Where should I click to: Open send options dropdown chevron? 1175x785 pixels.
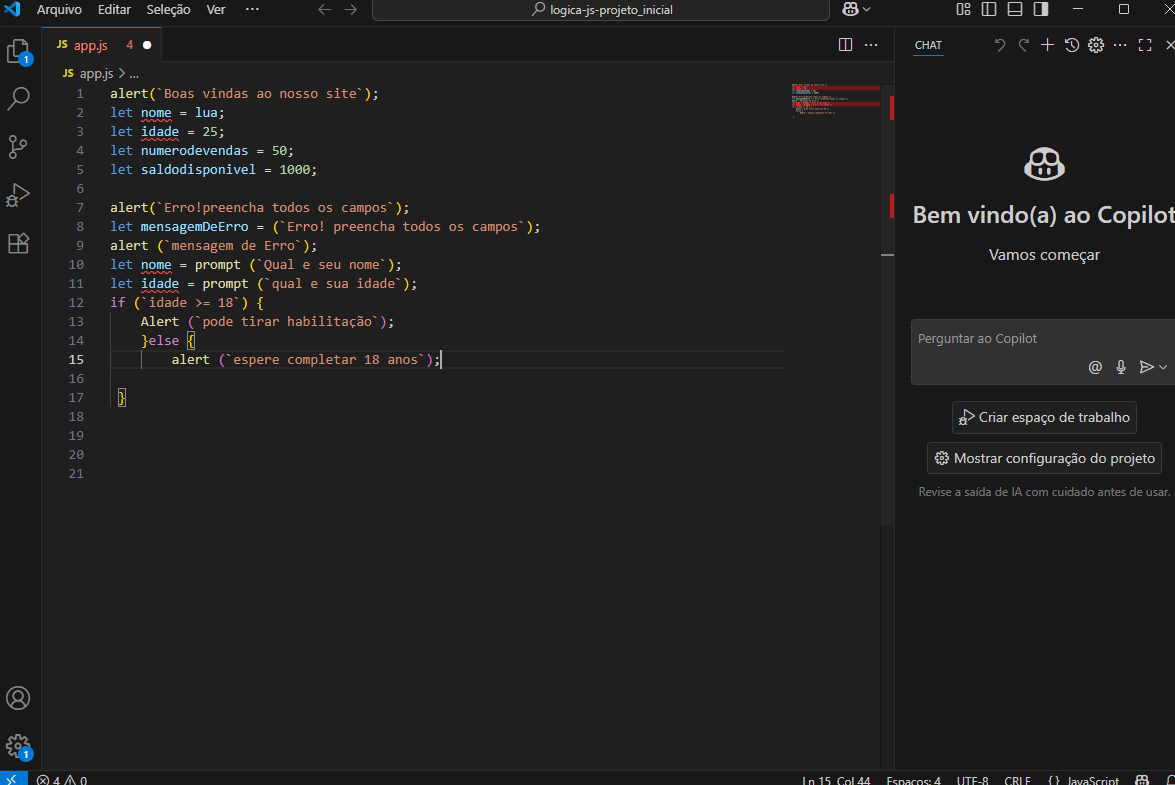(1162, 367)
